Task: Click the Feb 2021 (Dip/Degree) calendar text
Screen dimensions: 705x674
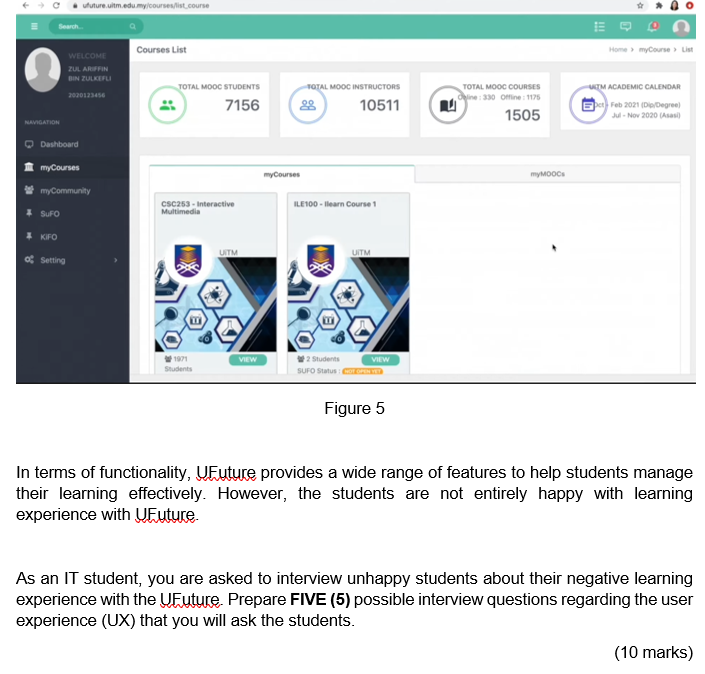Action: (x=645, y=105)
